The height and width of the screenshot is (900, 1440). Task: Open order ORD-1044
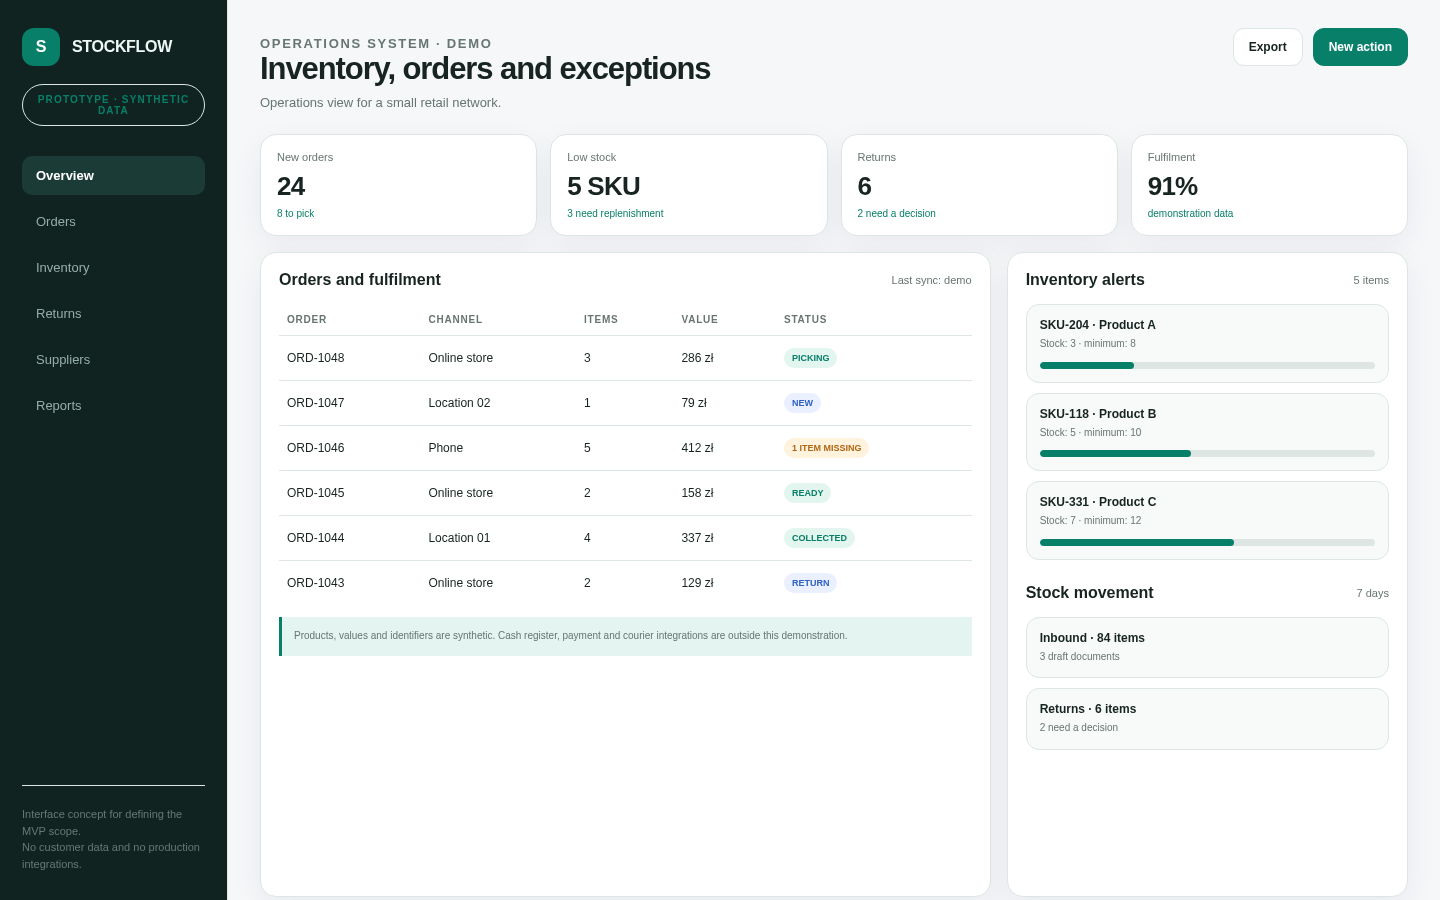click(x=625, y=538)
